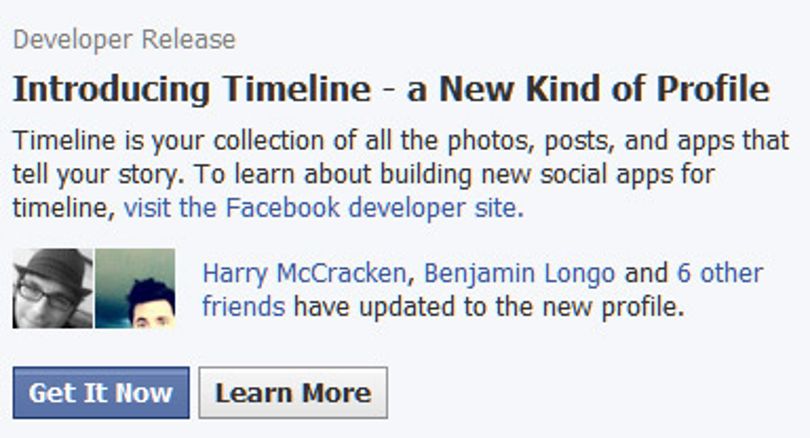Follow the visit the Facebook developer site link
The width and height of the screenshot is (810, 438).
pos(322,208)
